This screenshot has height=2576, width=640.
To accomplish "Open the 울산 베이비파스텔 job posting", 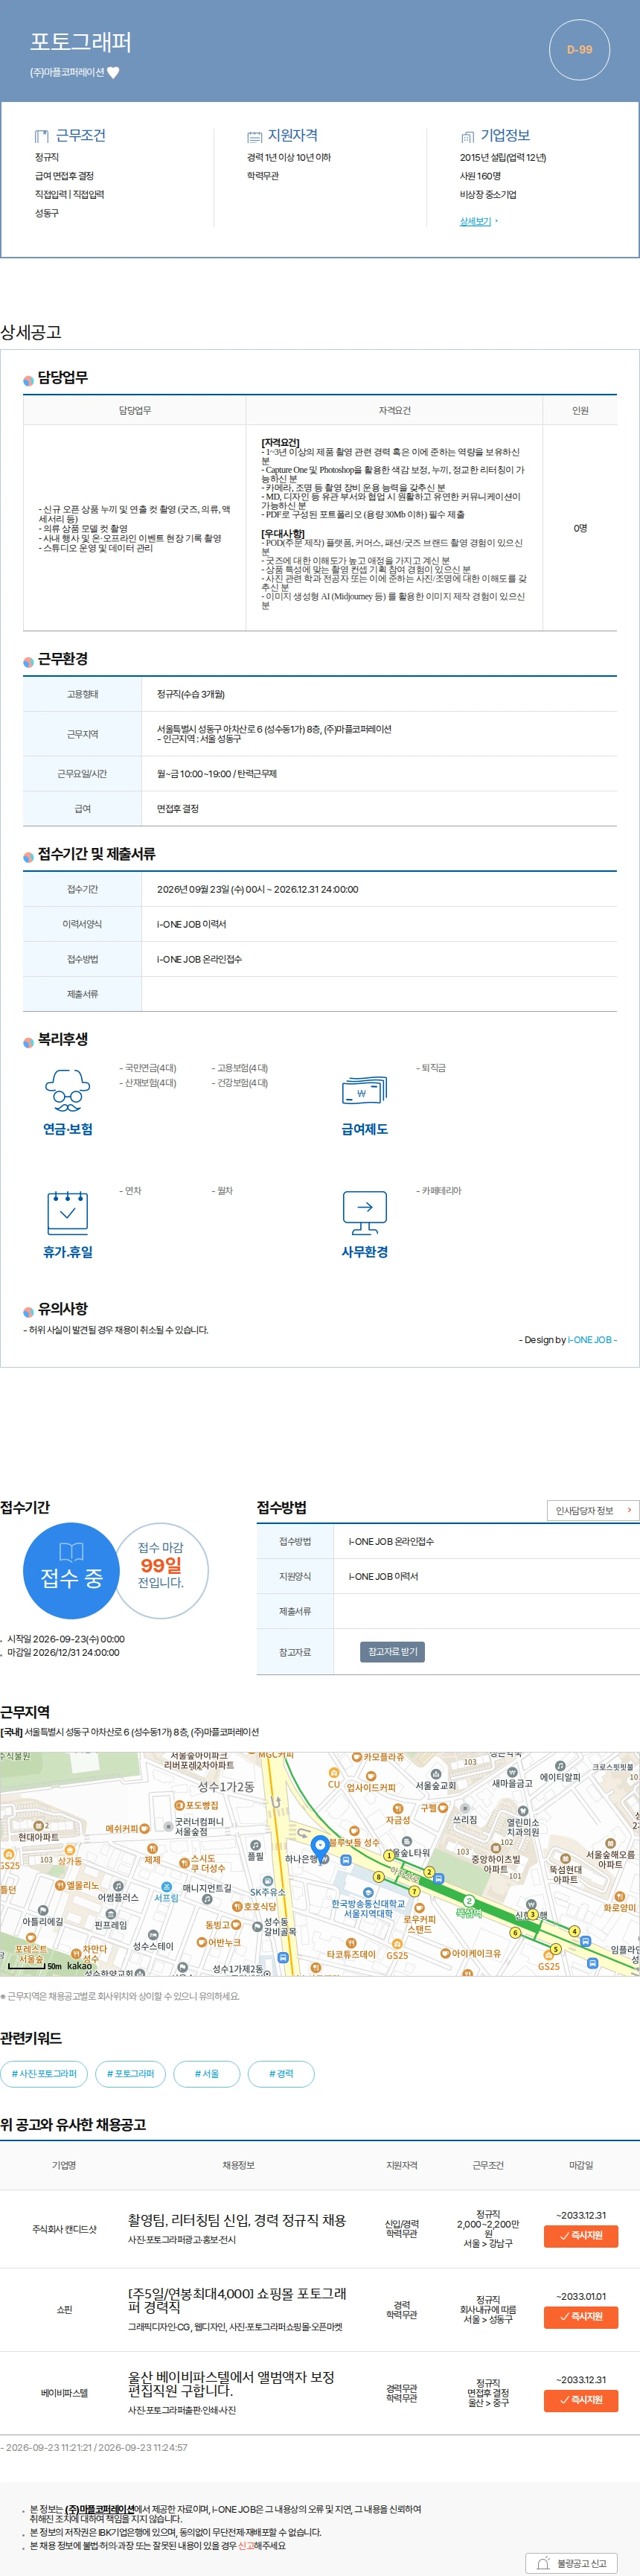I will 231,2383.
